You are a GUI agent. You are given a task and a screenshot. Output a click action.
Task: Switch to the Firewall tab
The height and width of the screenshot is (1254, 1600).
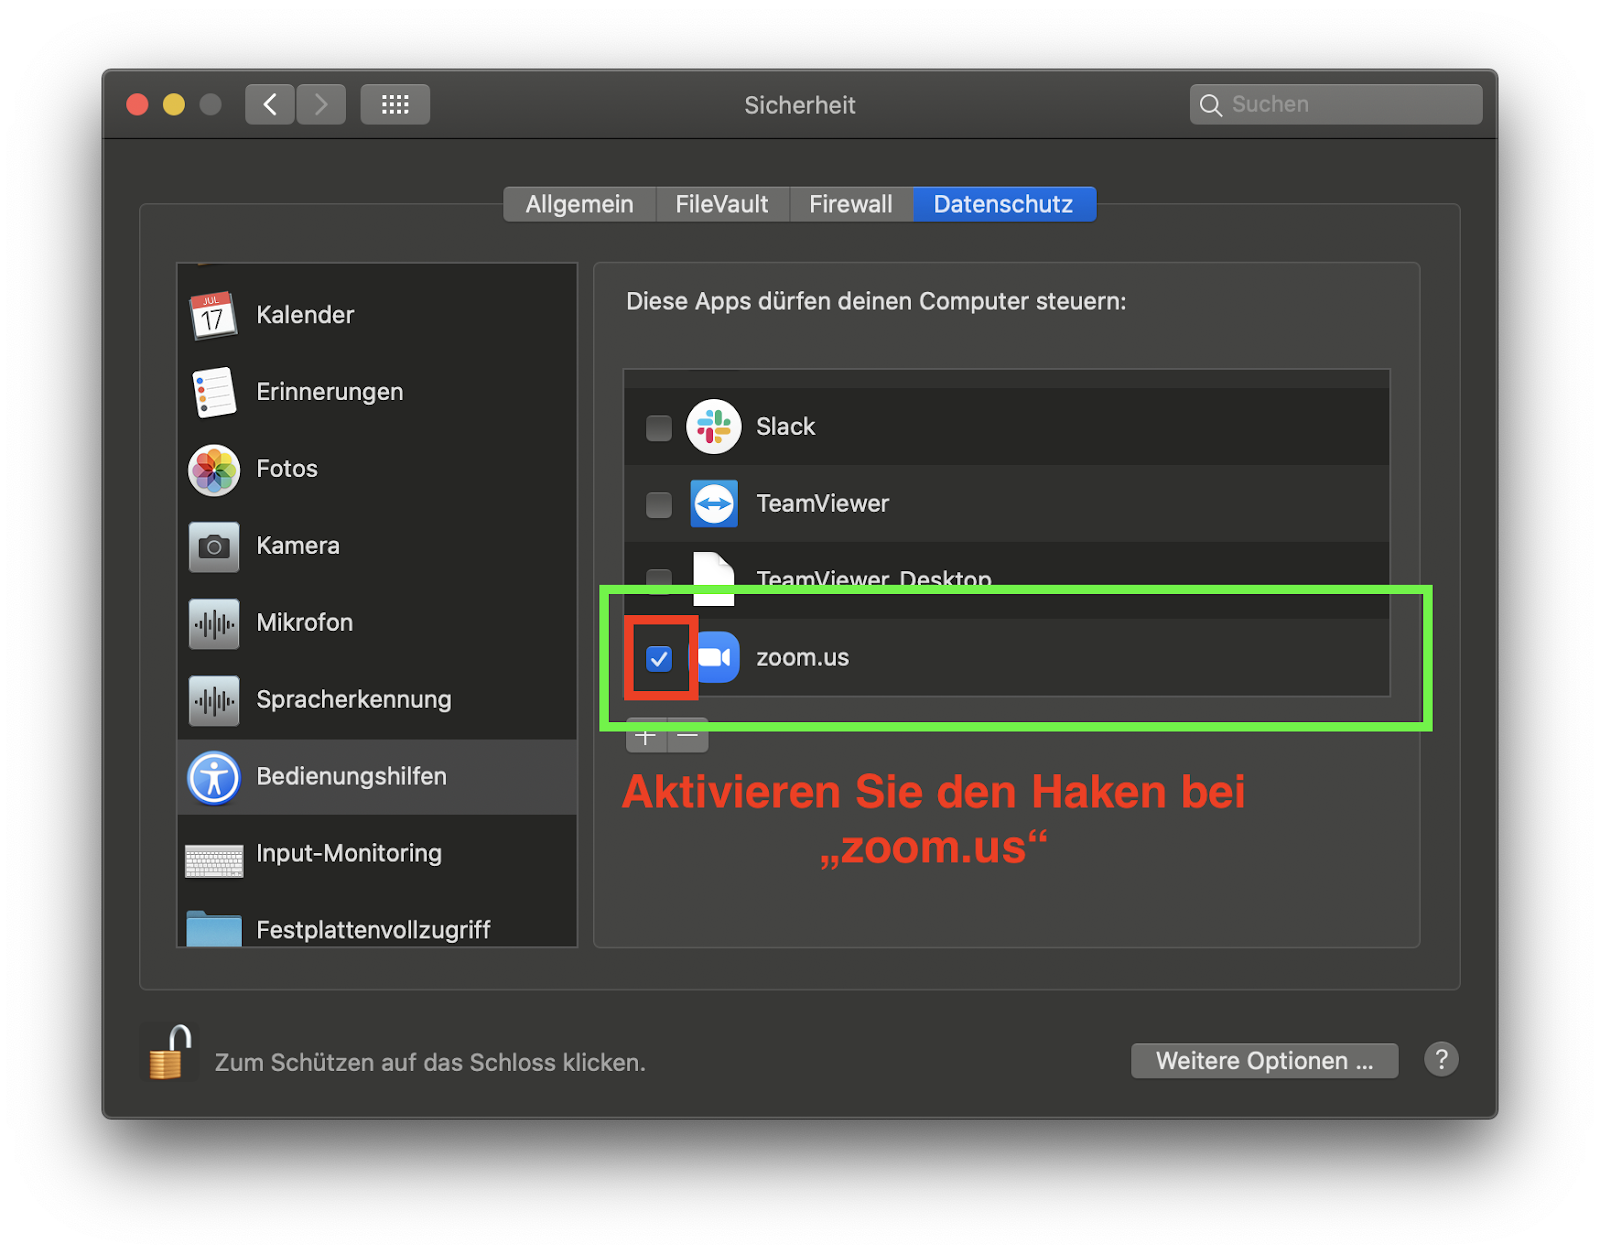point(851,204)
